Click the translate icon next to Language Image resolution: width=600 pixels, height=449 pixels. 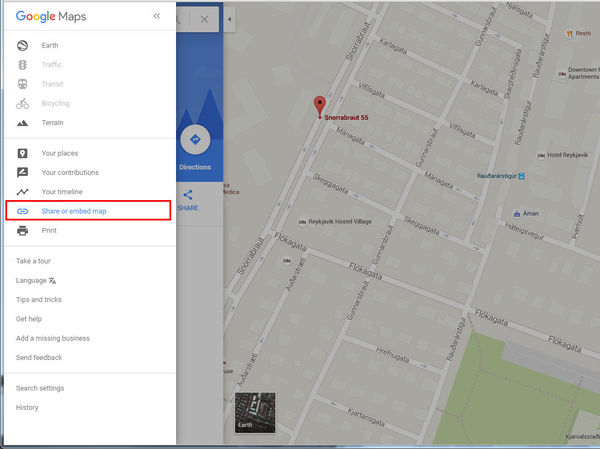(x=52, y=281)
